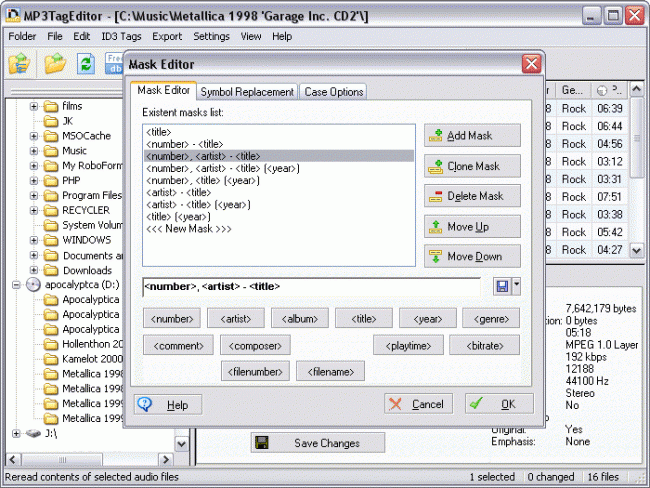Viewport: 650px width, 488px height.
Task: Open the Export menu
Action: click(x=167, y=36)
